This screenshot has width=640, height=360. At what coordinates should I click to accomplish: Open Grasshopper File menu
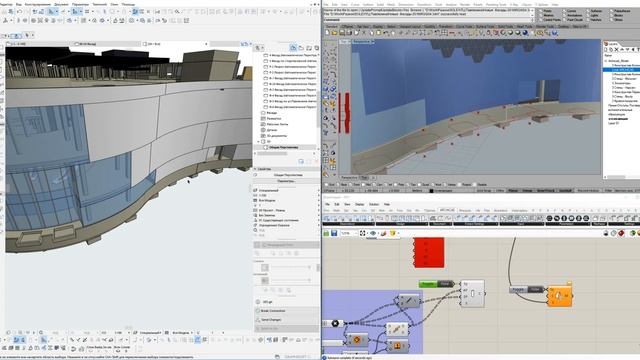coord(327,204)
